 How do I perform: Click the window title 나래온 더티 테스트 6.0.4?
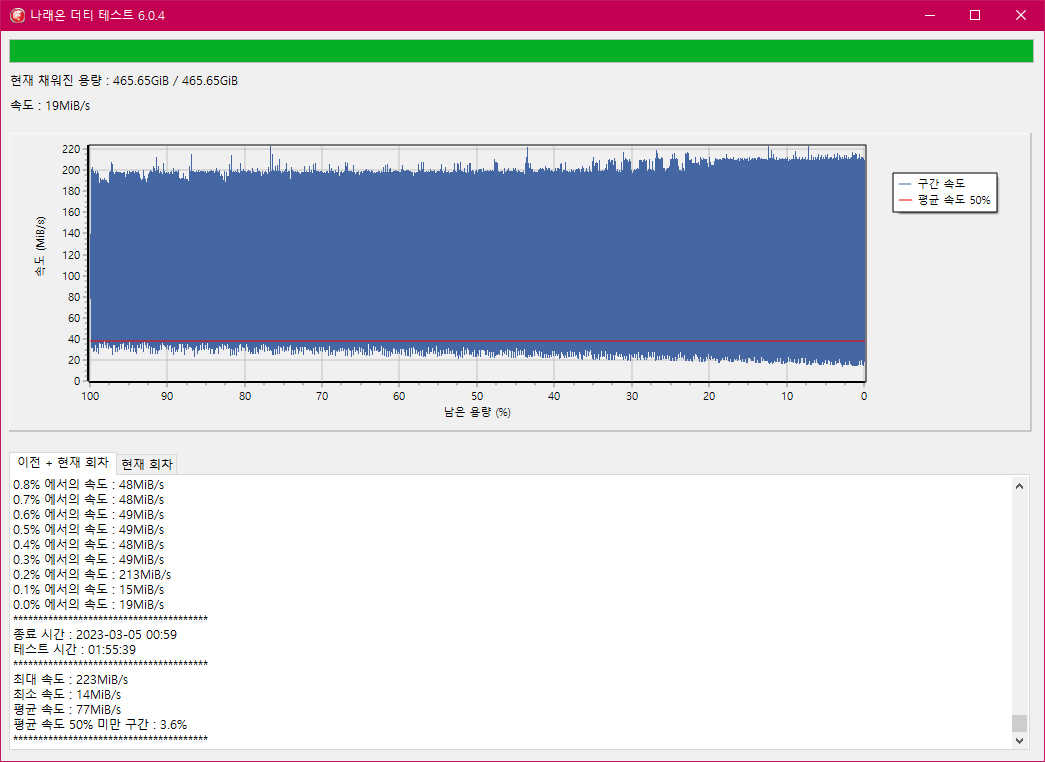coord(97,15)
